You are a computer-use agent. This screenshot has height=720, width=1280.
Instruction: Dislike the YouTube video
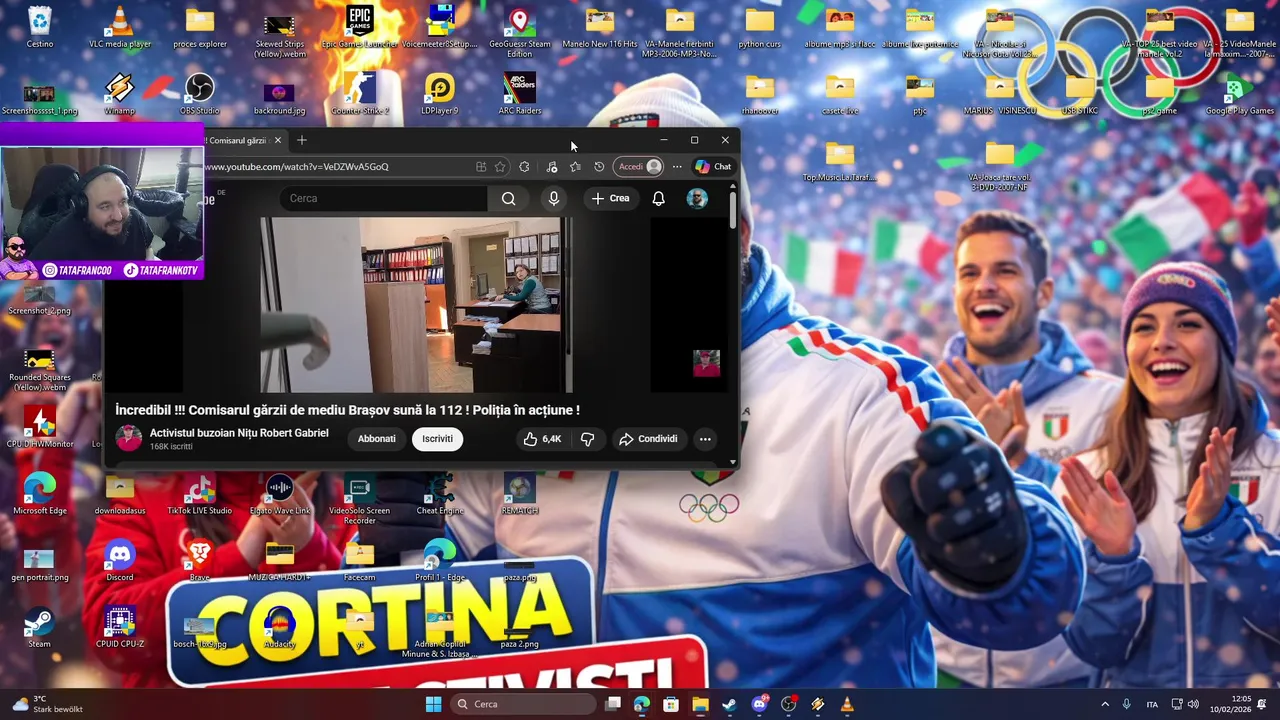pos(588,439)
